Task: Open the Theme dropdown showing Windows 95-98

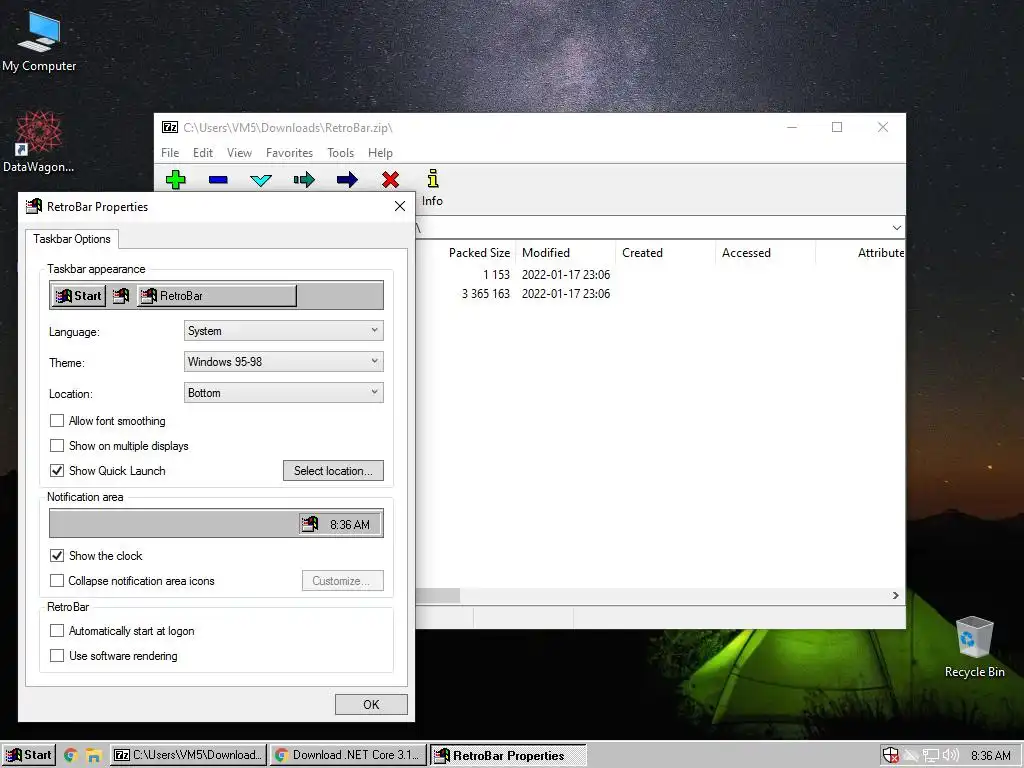Action: (283, 361)
